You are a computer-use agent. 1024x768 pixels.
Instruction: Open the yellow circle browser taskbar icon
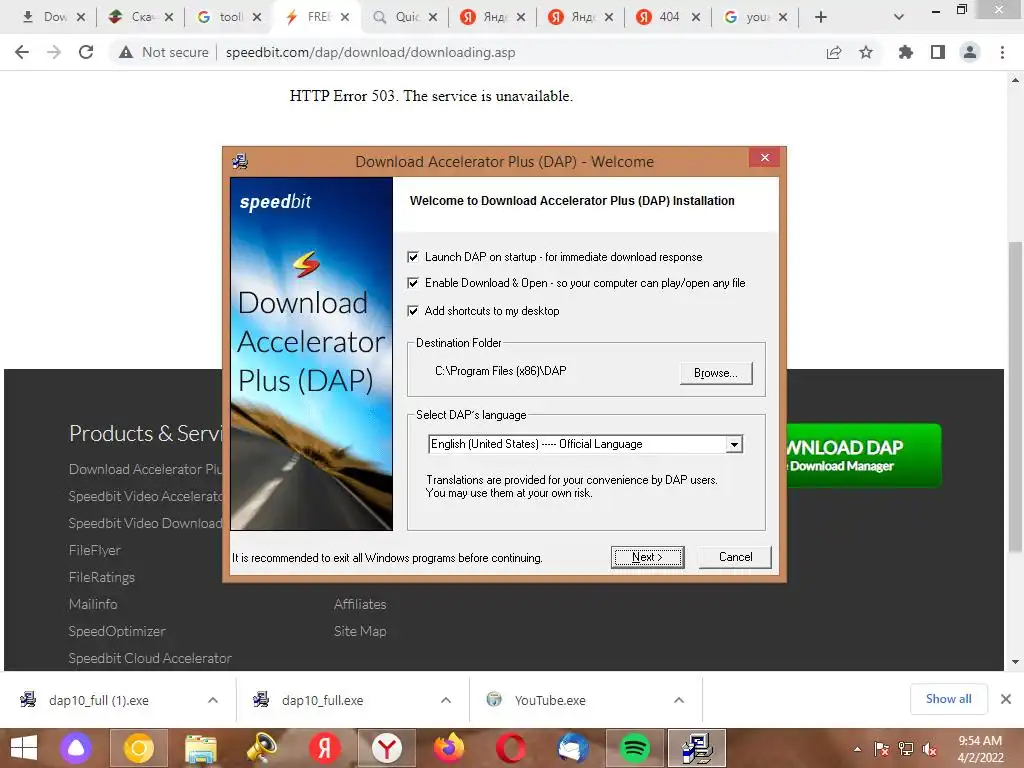click(138, 748)
